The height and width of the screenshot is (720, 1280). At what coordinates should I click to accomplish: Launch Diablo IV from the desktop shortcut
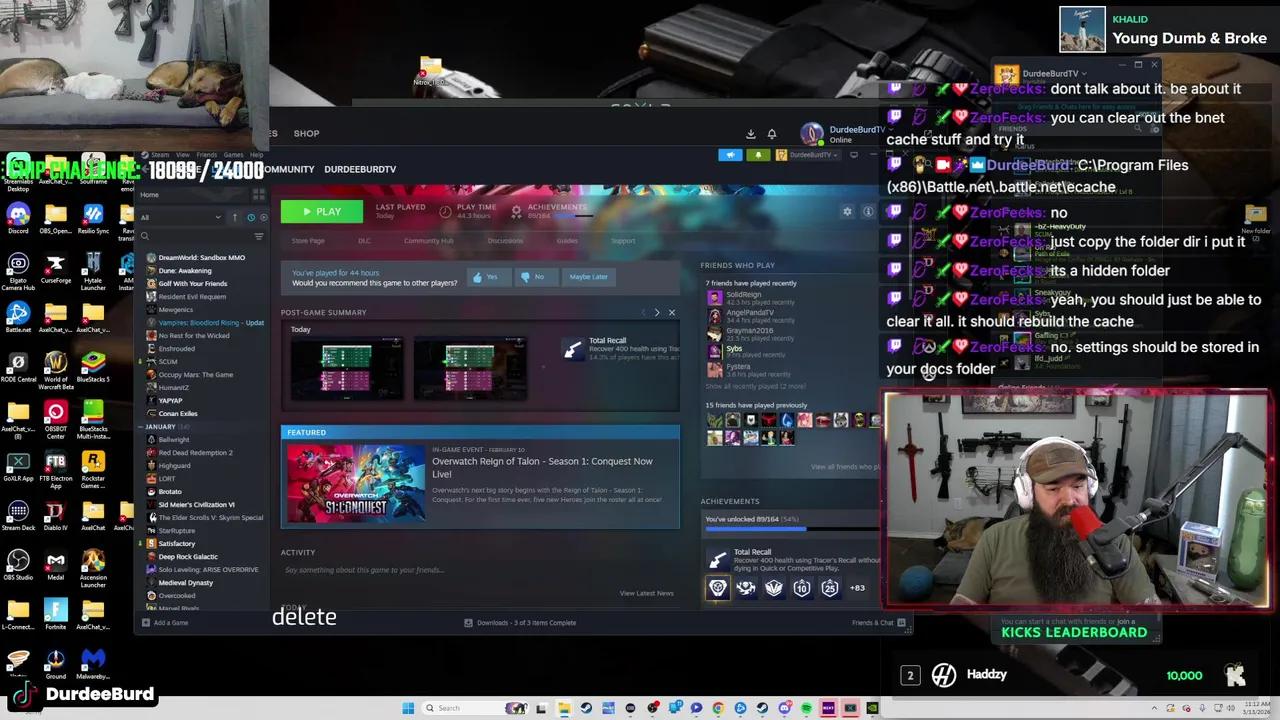tap(55, 510)
